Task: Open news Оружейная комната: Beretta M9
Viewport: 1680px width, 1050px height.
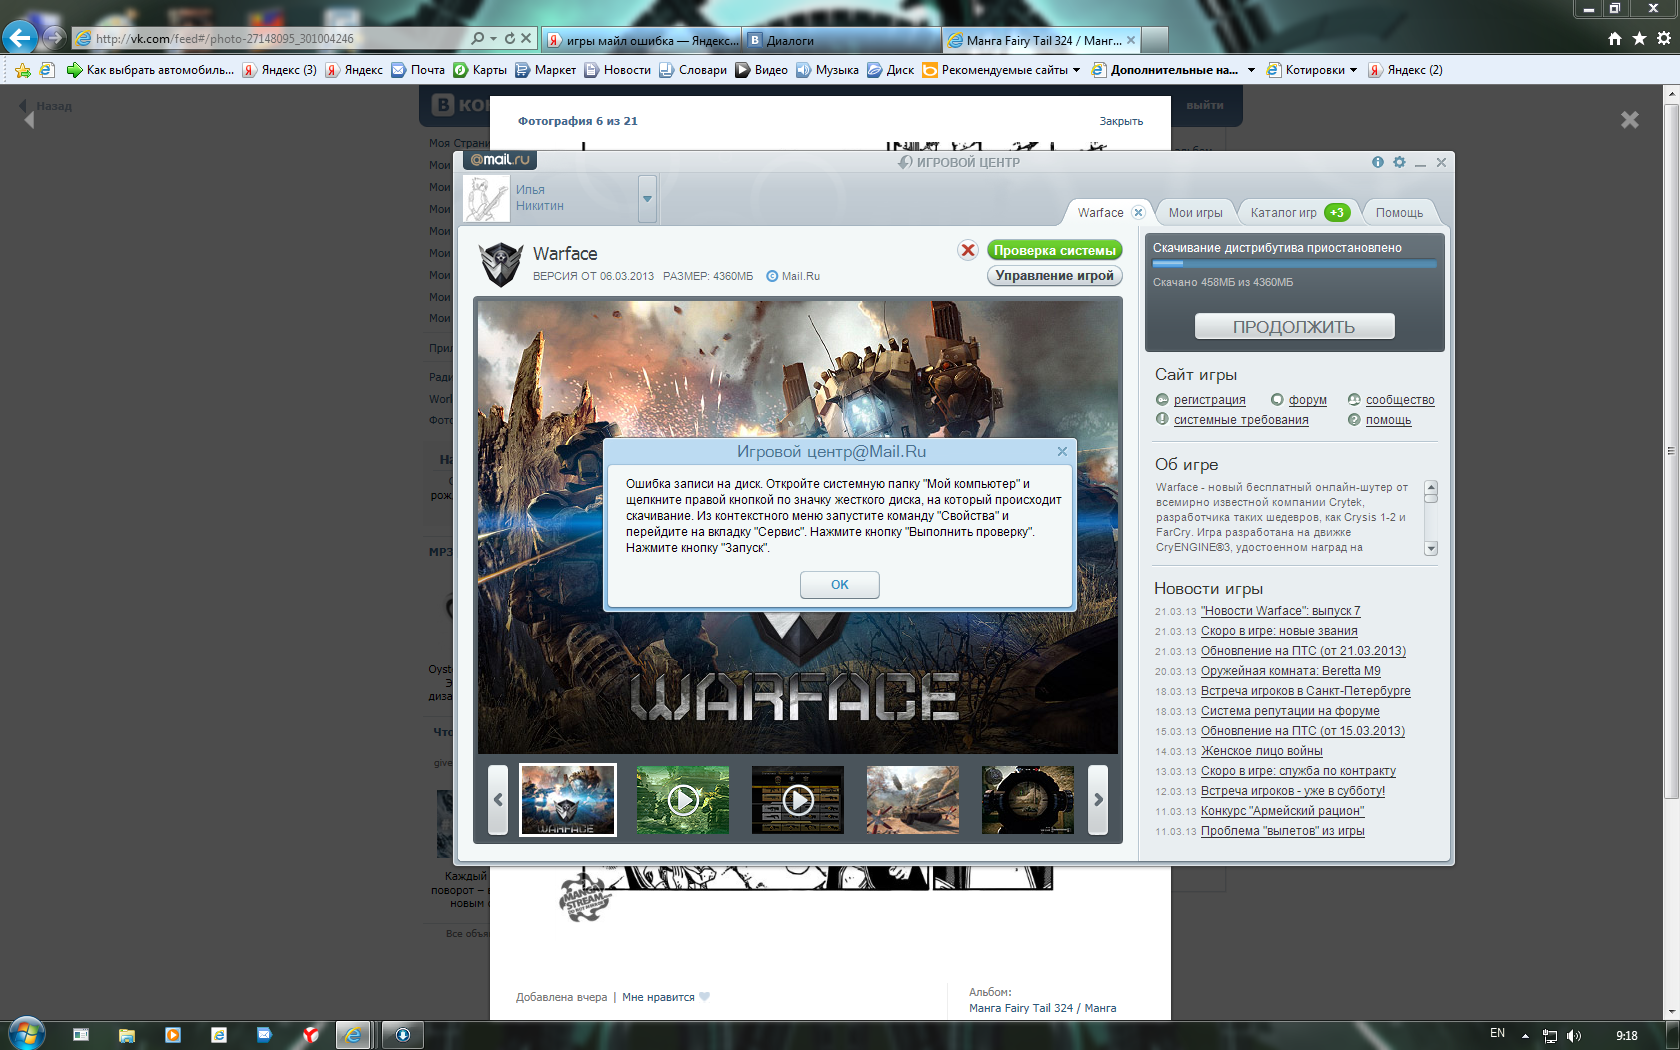Action: tap(1290, 671)
